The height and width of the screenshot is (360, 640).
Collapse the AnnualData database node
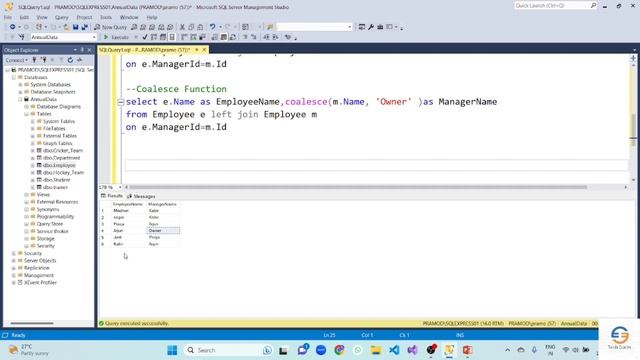pyautogui.click(x=20, y=99)
